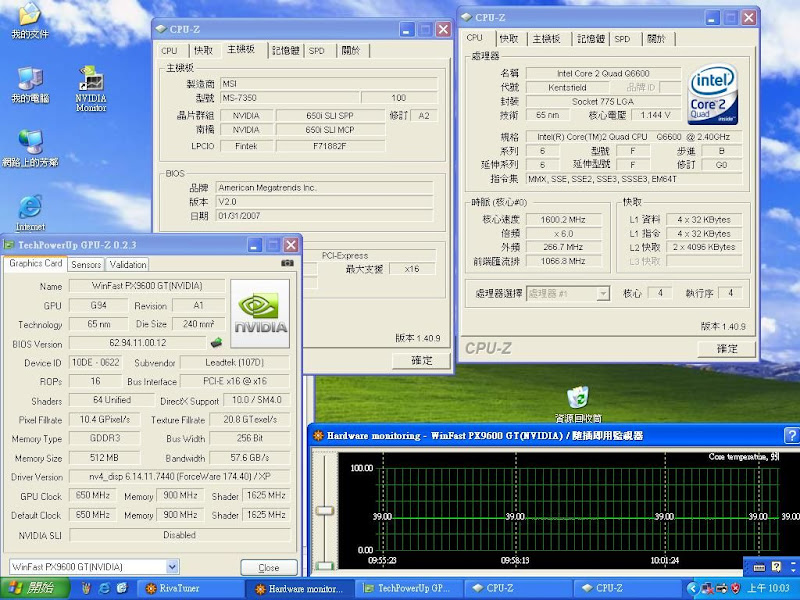This screenshot has width=800, height=600.
Task: Switch to the Sensors tab in GPU-Z
Action: 86,264
